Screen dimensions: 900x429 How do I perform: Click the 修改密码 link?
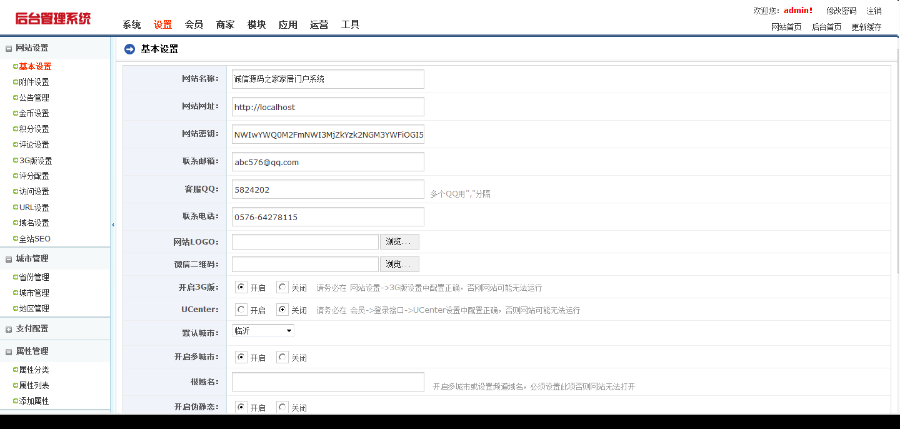[x=841, y=10]
